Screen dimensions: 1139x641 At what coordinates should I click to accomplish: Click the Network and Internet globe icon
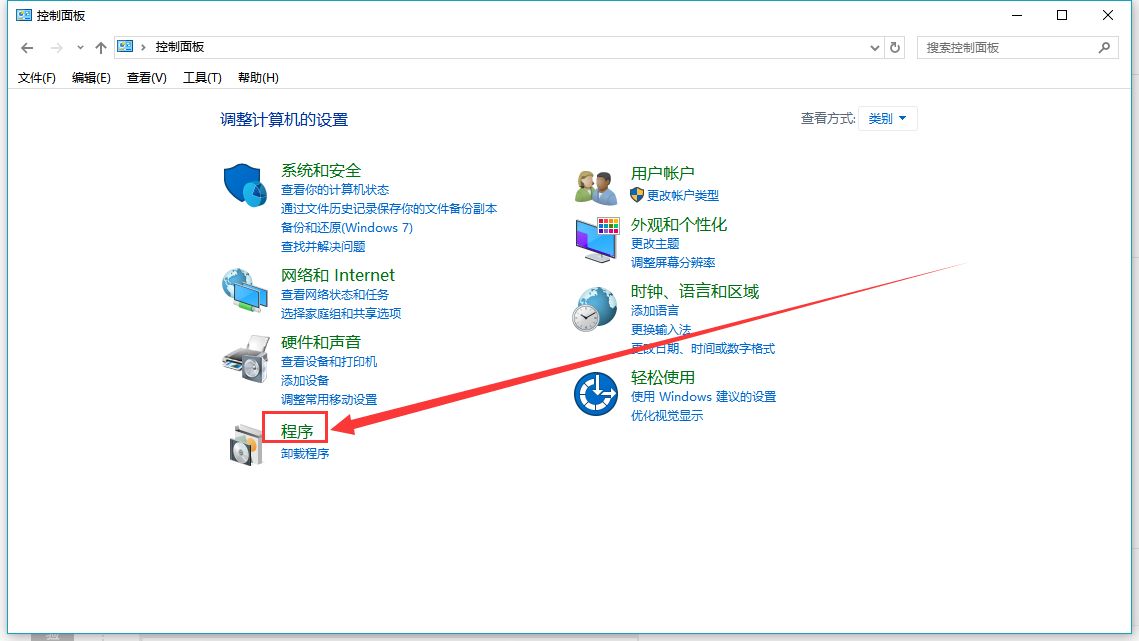[x=245, y=290]
